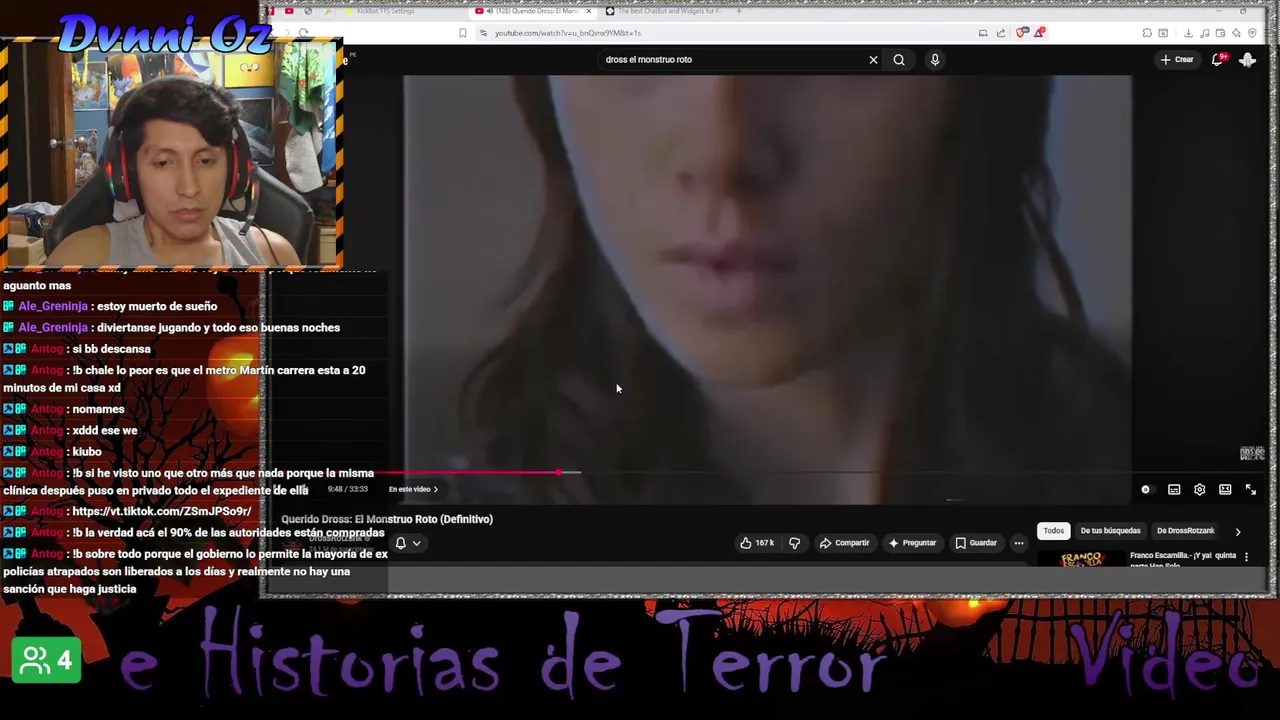Click the chat message 'kiubo'
The height and width of the screenshot is (720, 1280).
coord(87,452)
